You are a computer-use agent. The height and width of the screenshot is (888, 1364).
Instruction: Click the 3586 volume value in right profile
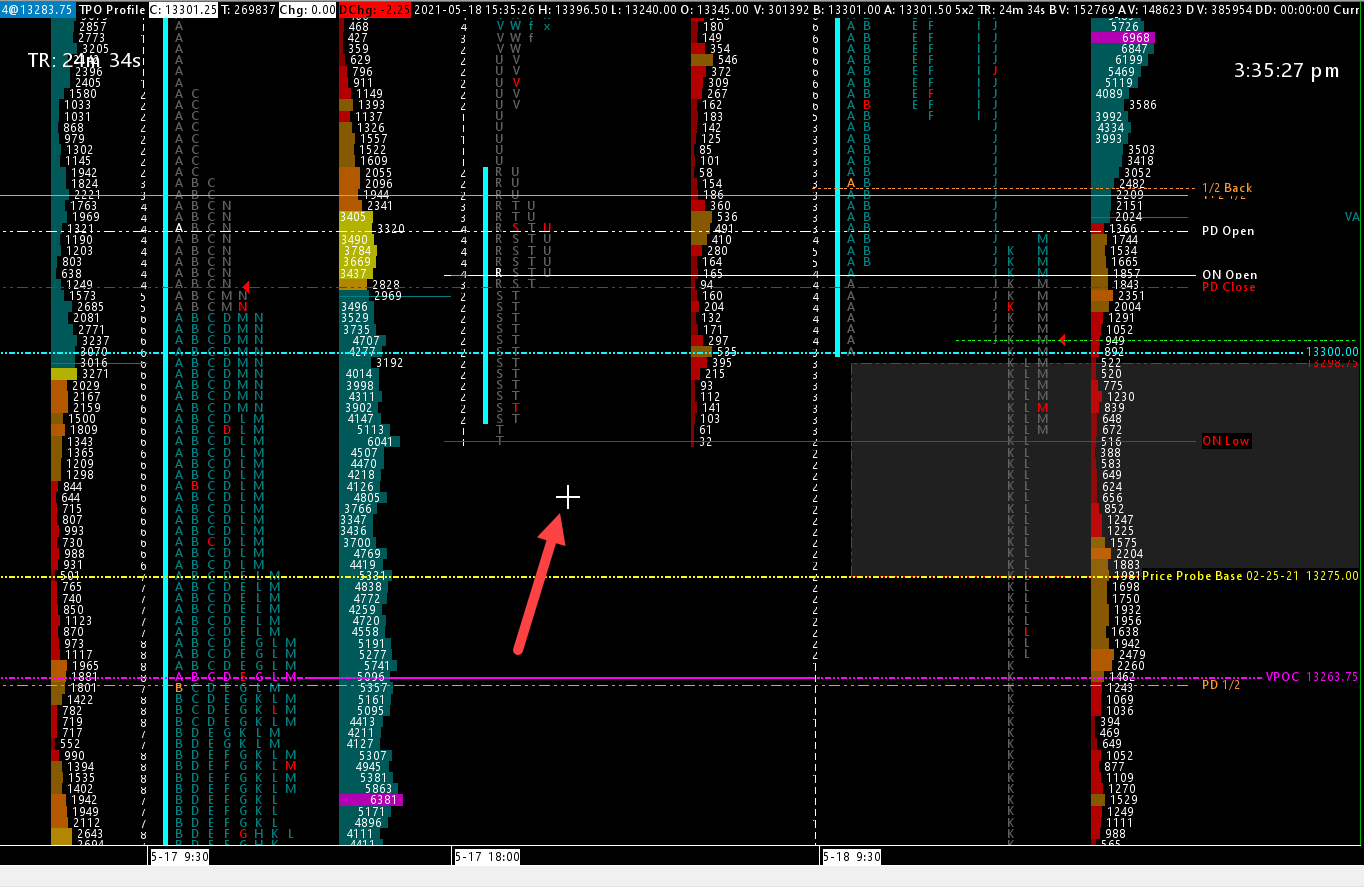tap(1142, 105)
